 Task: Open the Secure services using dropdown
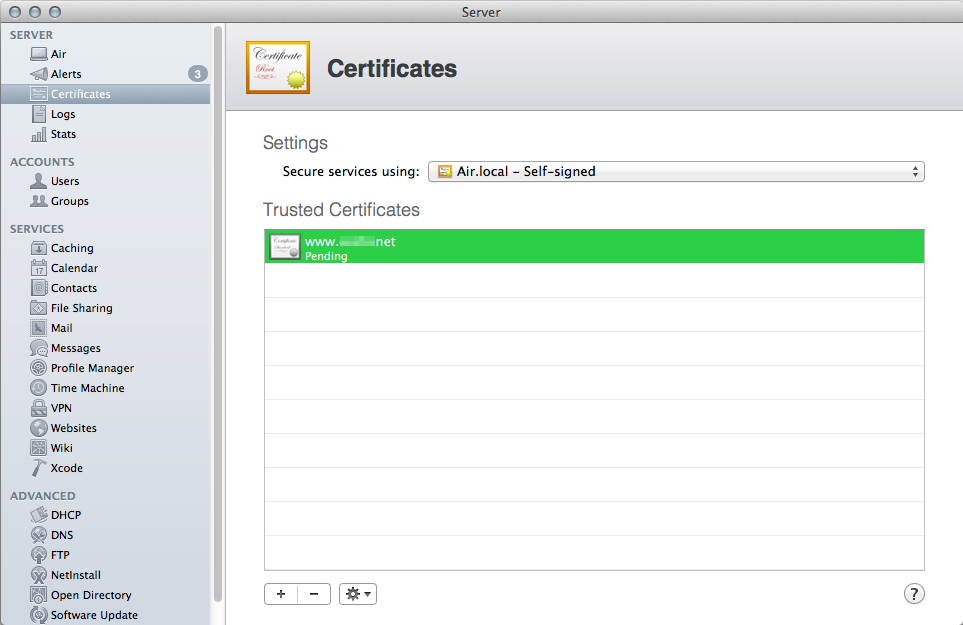click(676, 171)
